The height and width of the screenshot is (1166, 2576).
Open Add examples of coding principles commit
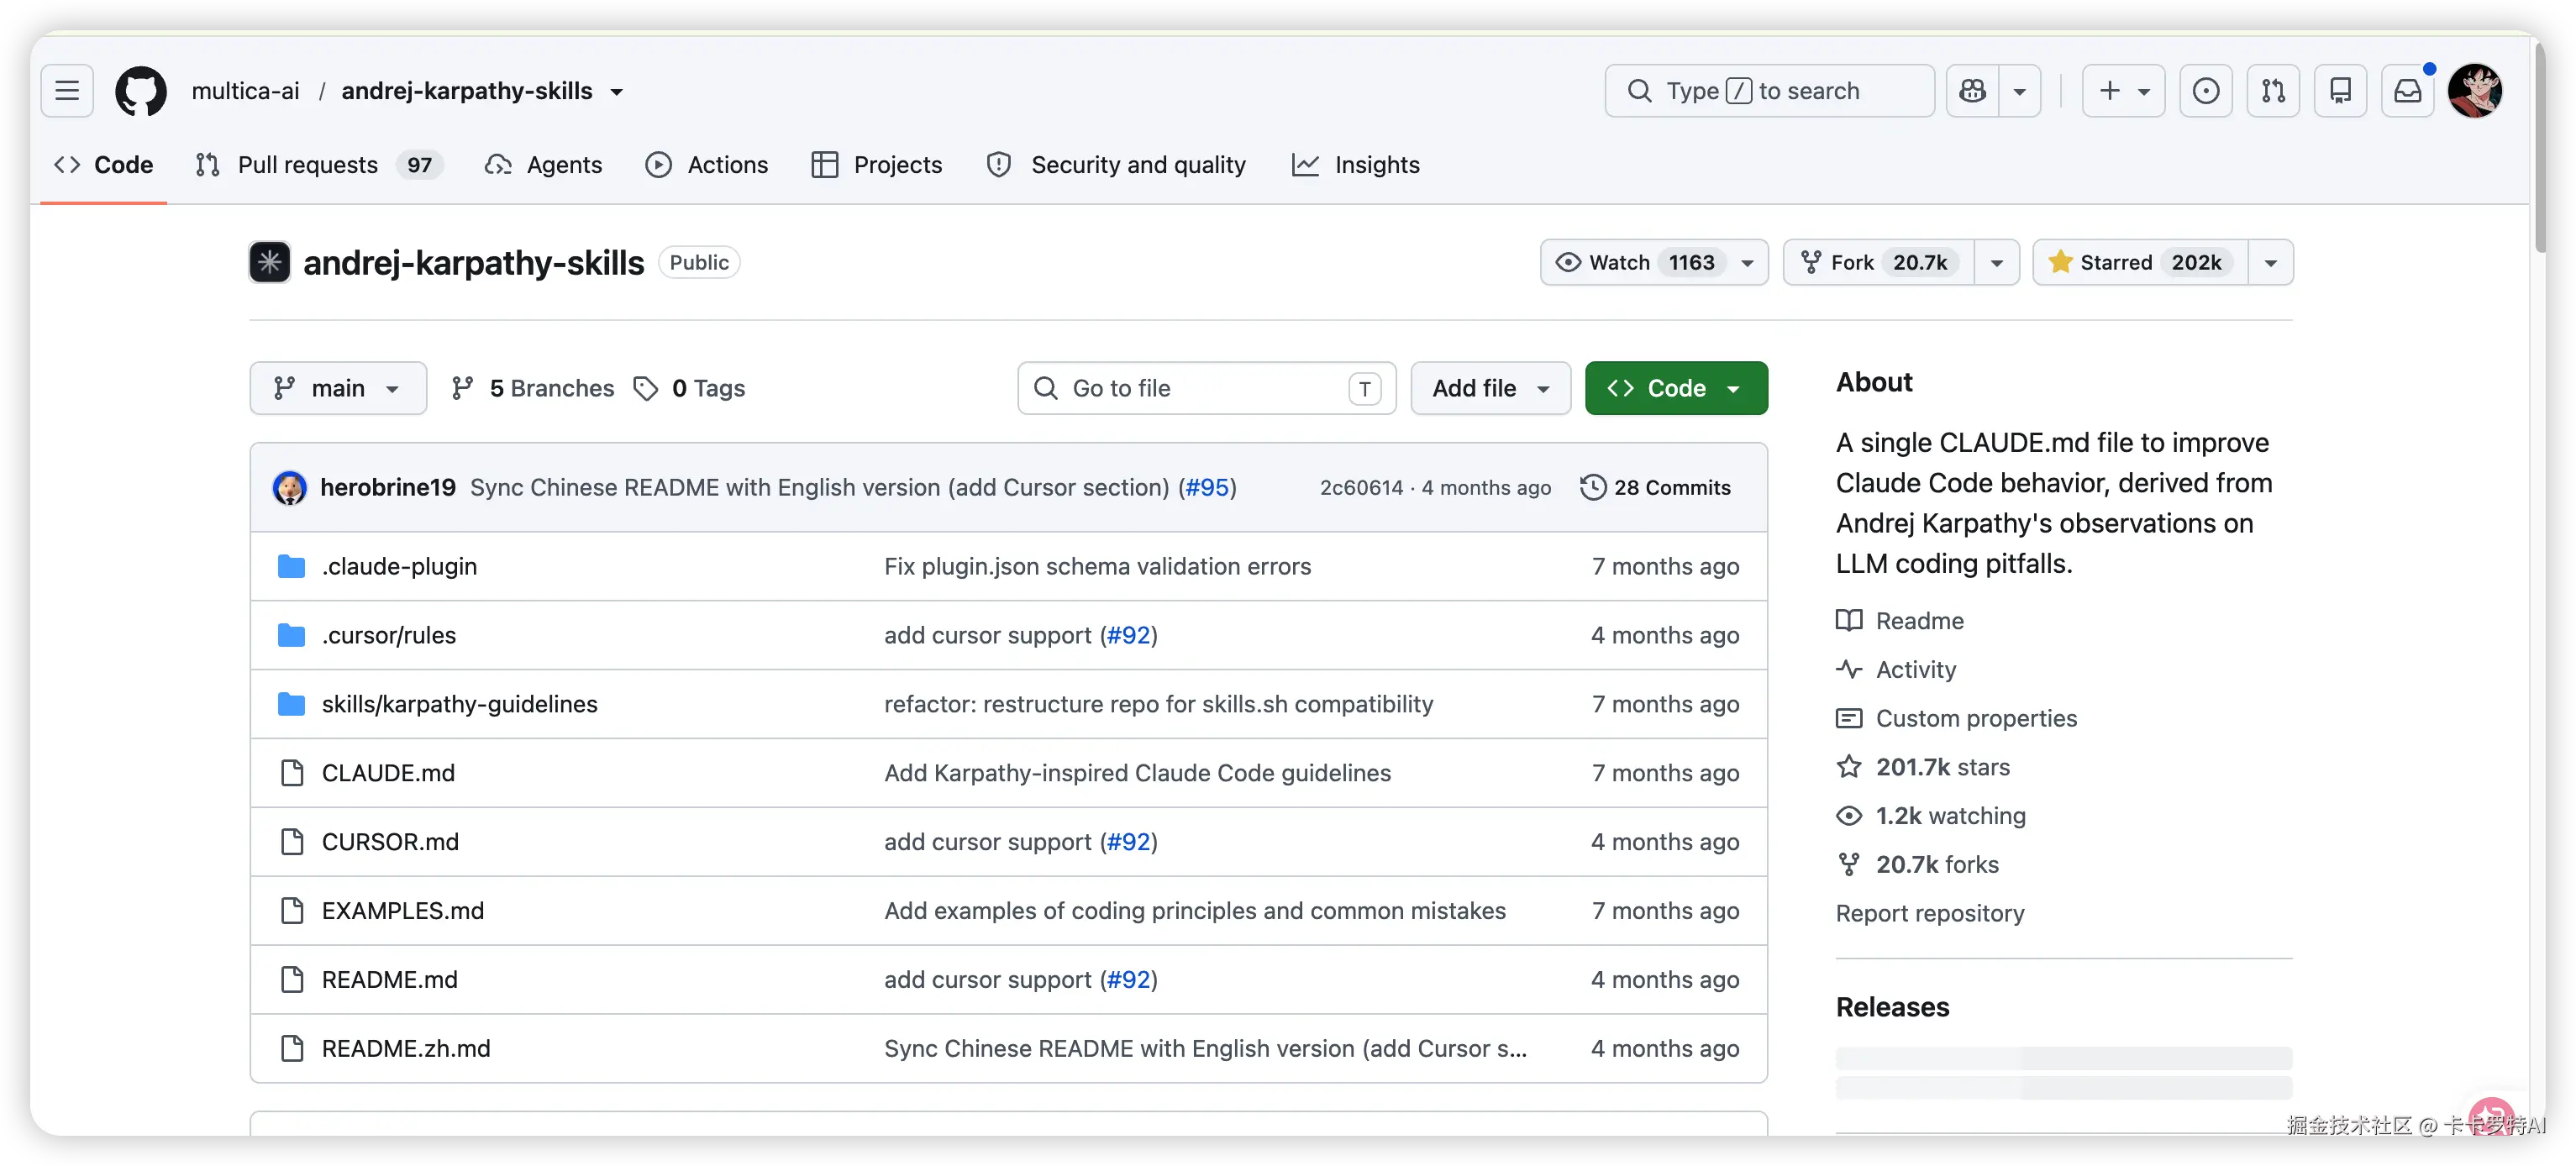pyautogui.click(x=1195, y=911)
